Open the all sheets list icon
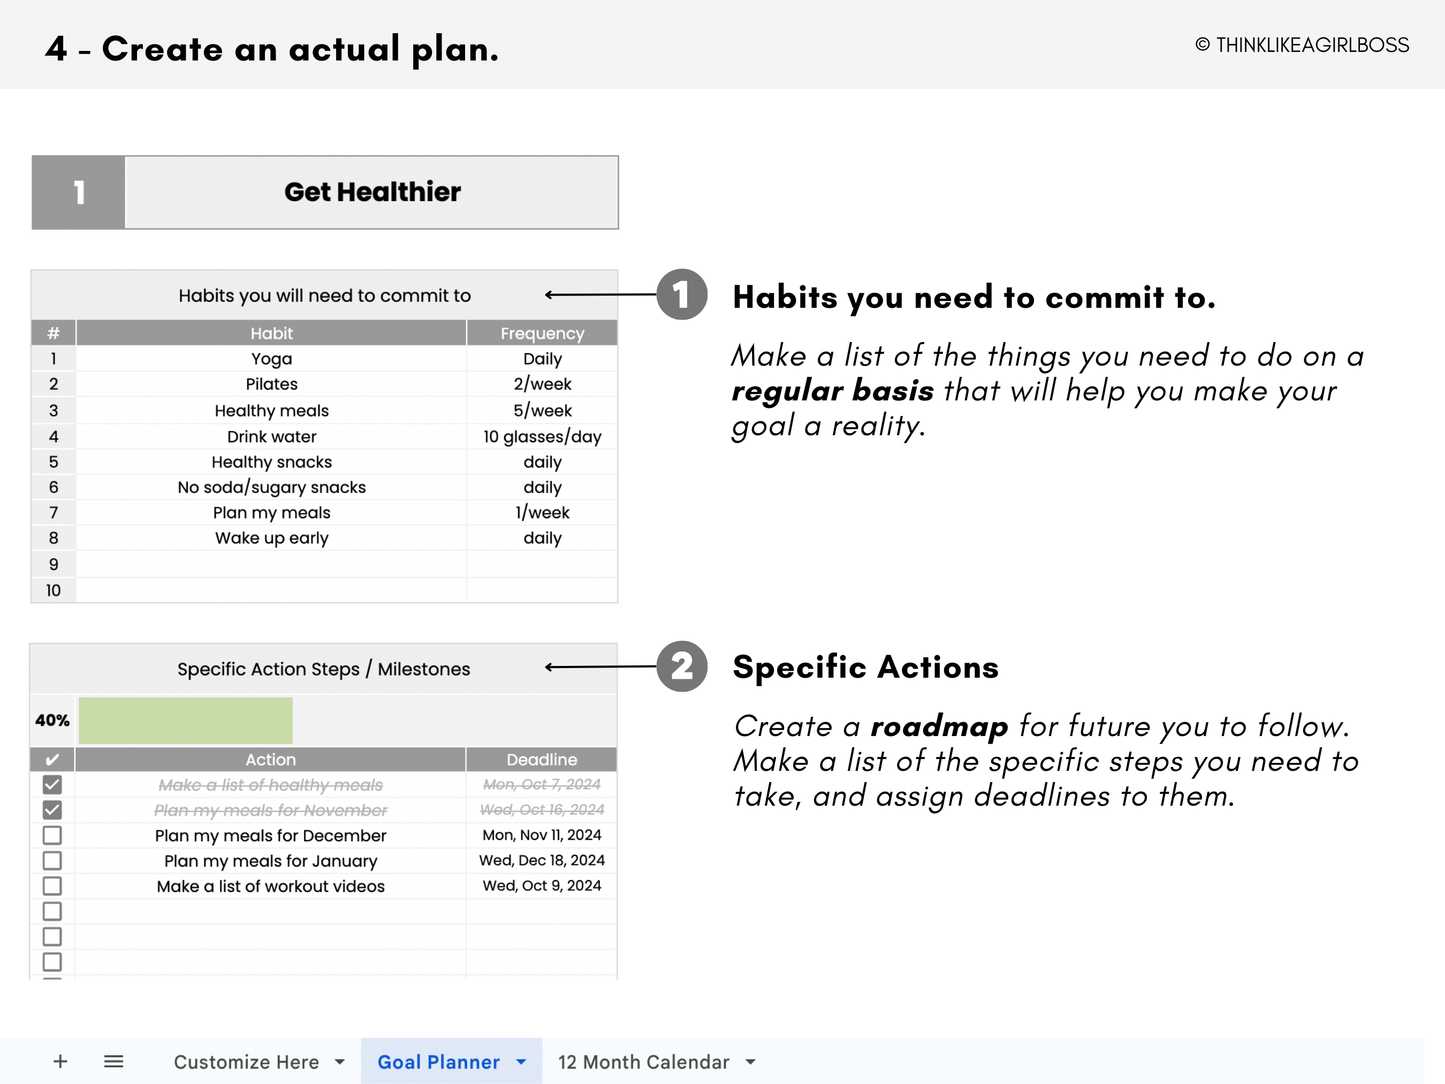 113,1061
